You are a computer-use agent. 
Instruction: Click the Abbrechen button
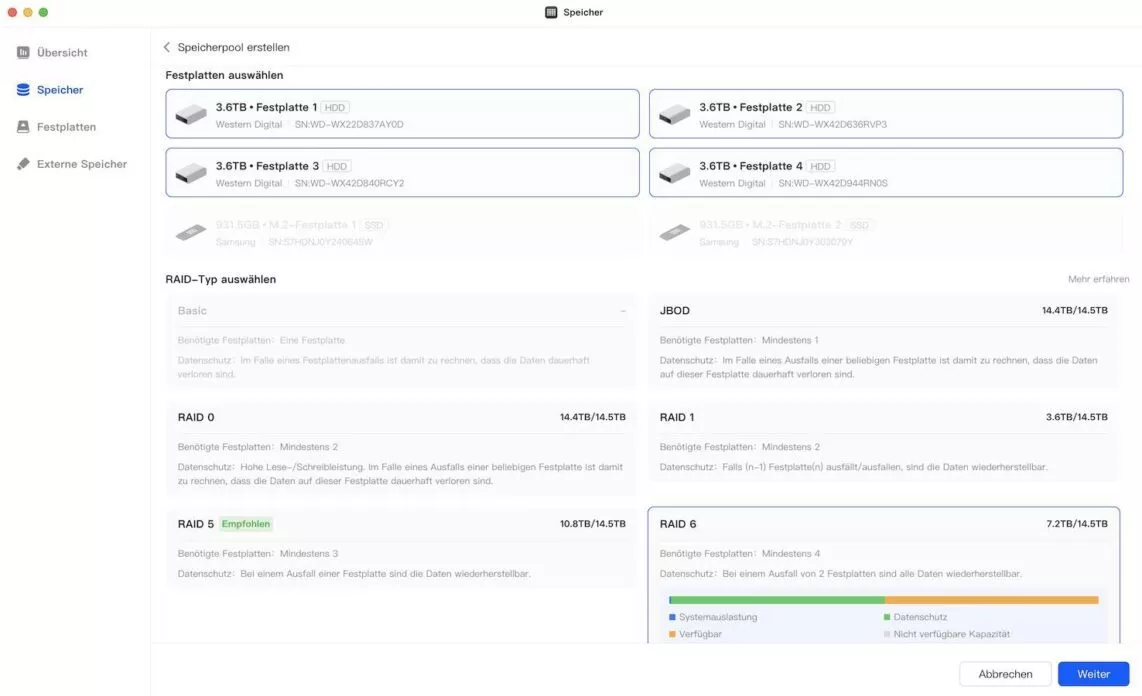1005,674
